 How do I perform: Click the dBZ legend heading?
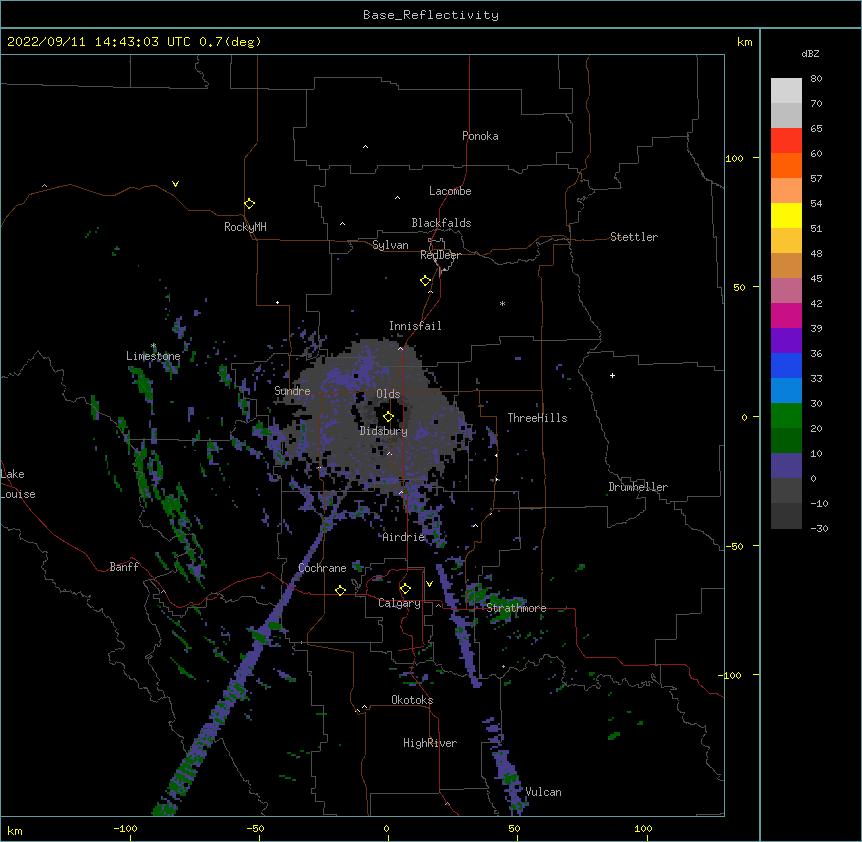(x=810, y=54)
